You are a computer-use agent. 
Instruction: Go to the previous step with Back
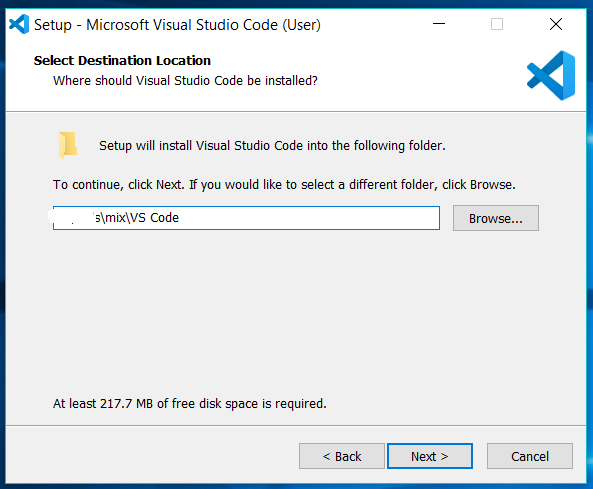(x=342, y=456)
